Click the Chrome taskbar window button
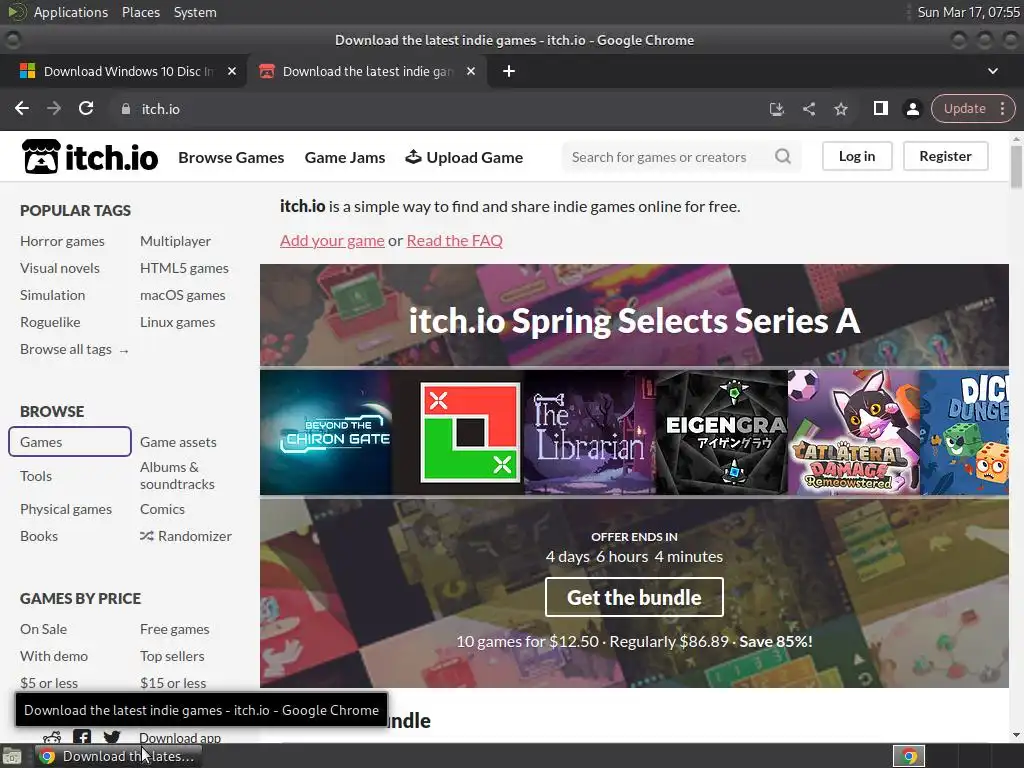 coord(118,756)
